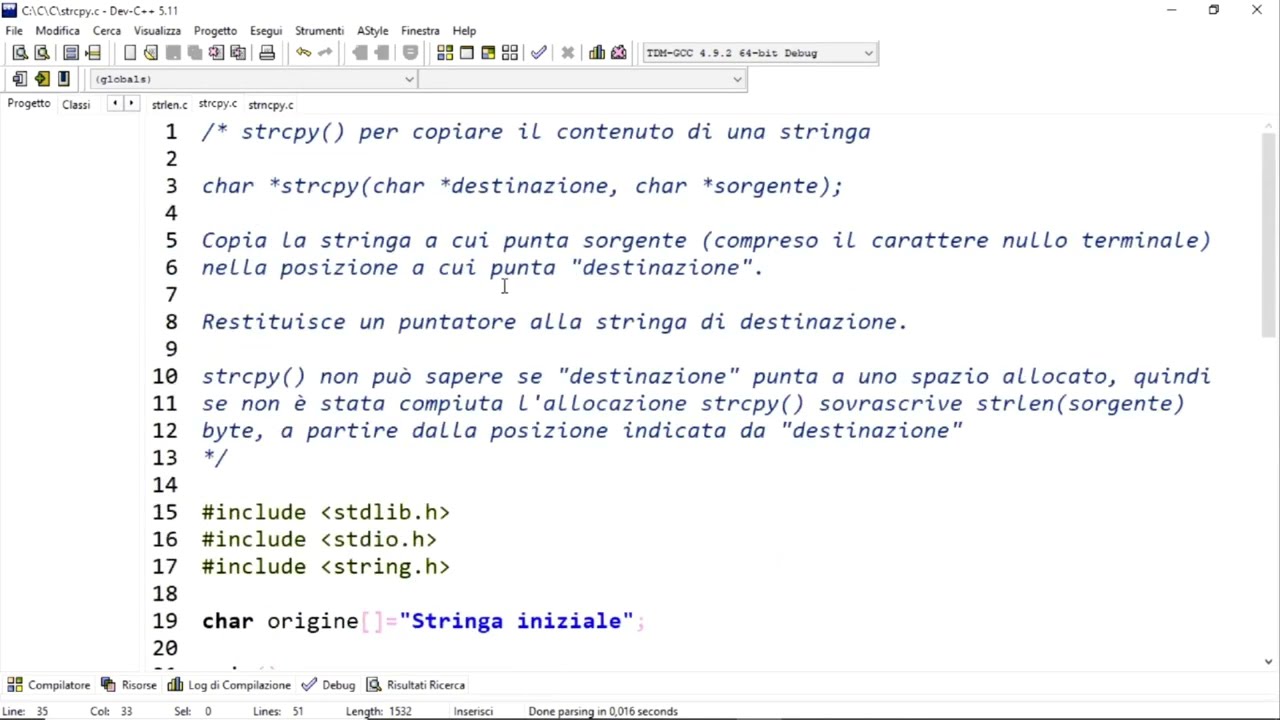Click the Stop execution X icon
The image size is (1280, 720).
tap(567, 53)
